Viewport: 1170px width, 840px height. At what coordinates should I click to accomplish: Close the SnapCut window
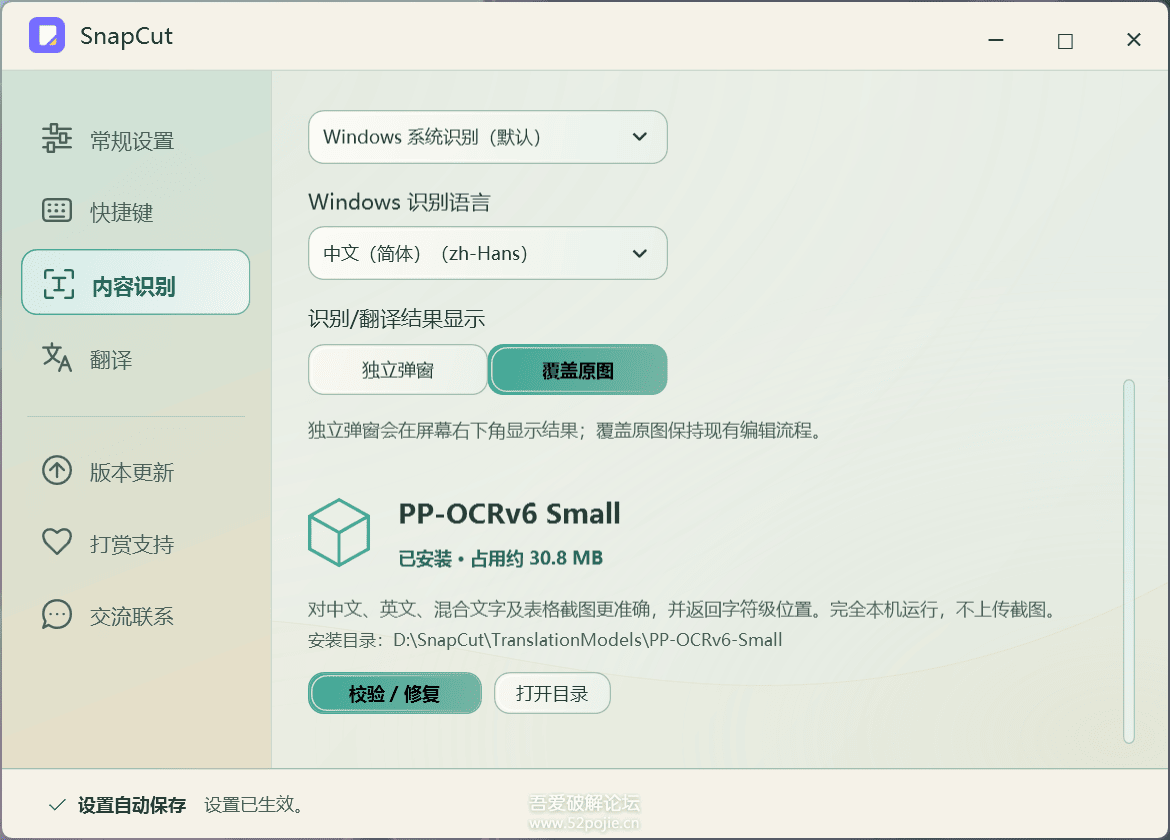(1133, 40)
